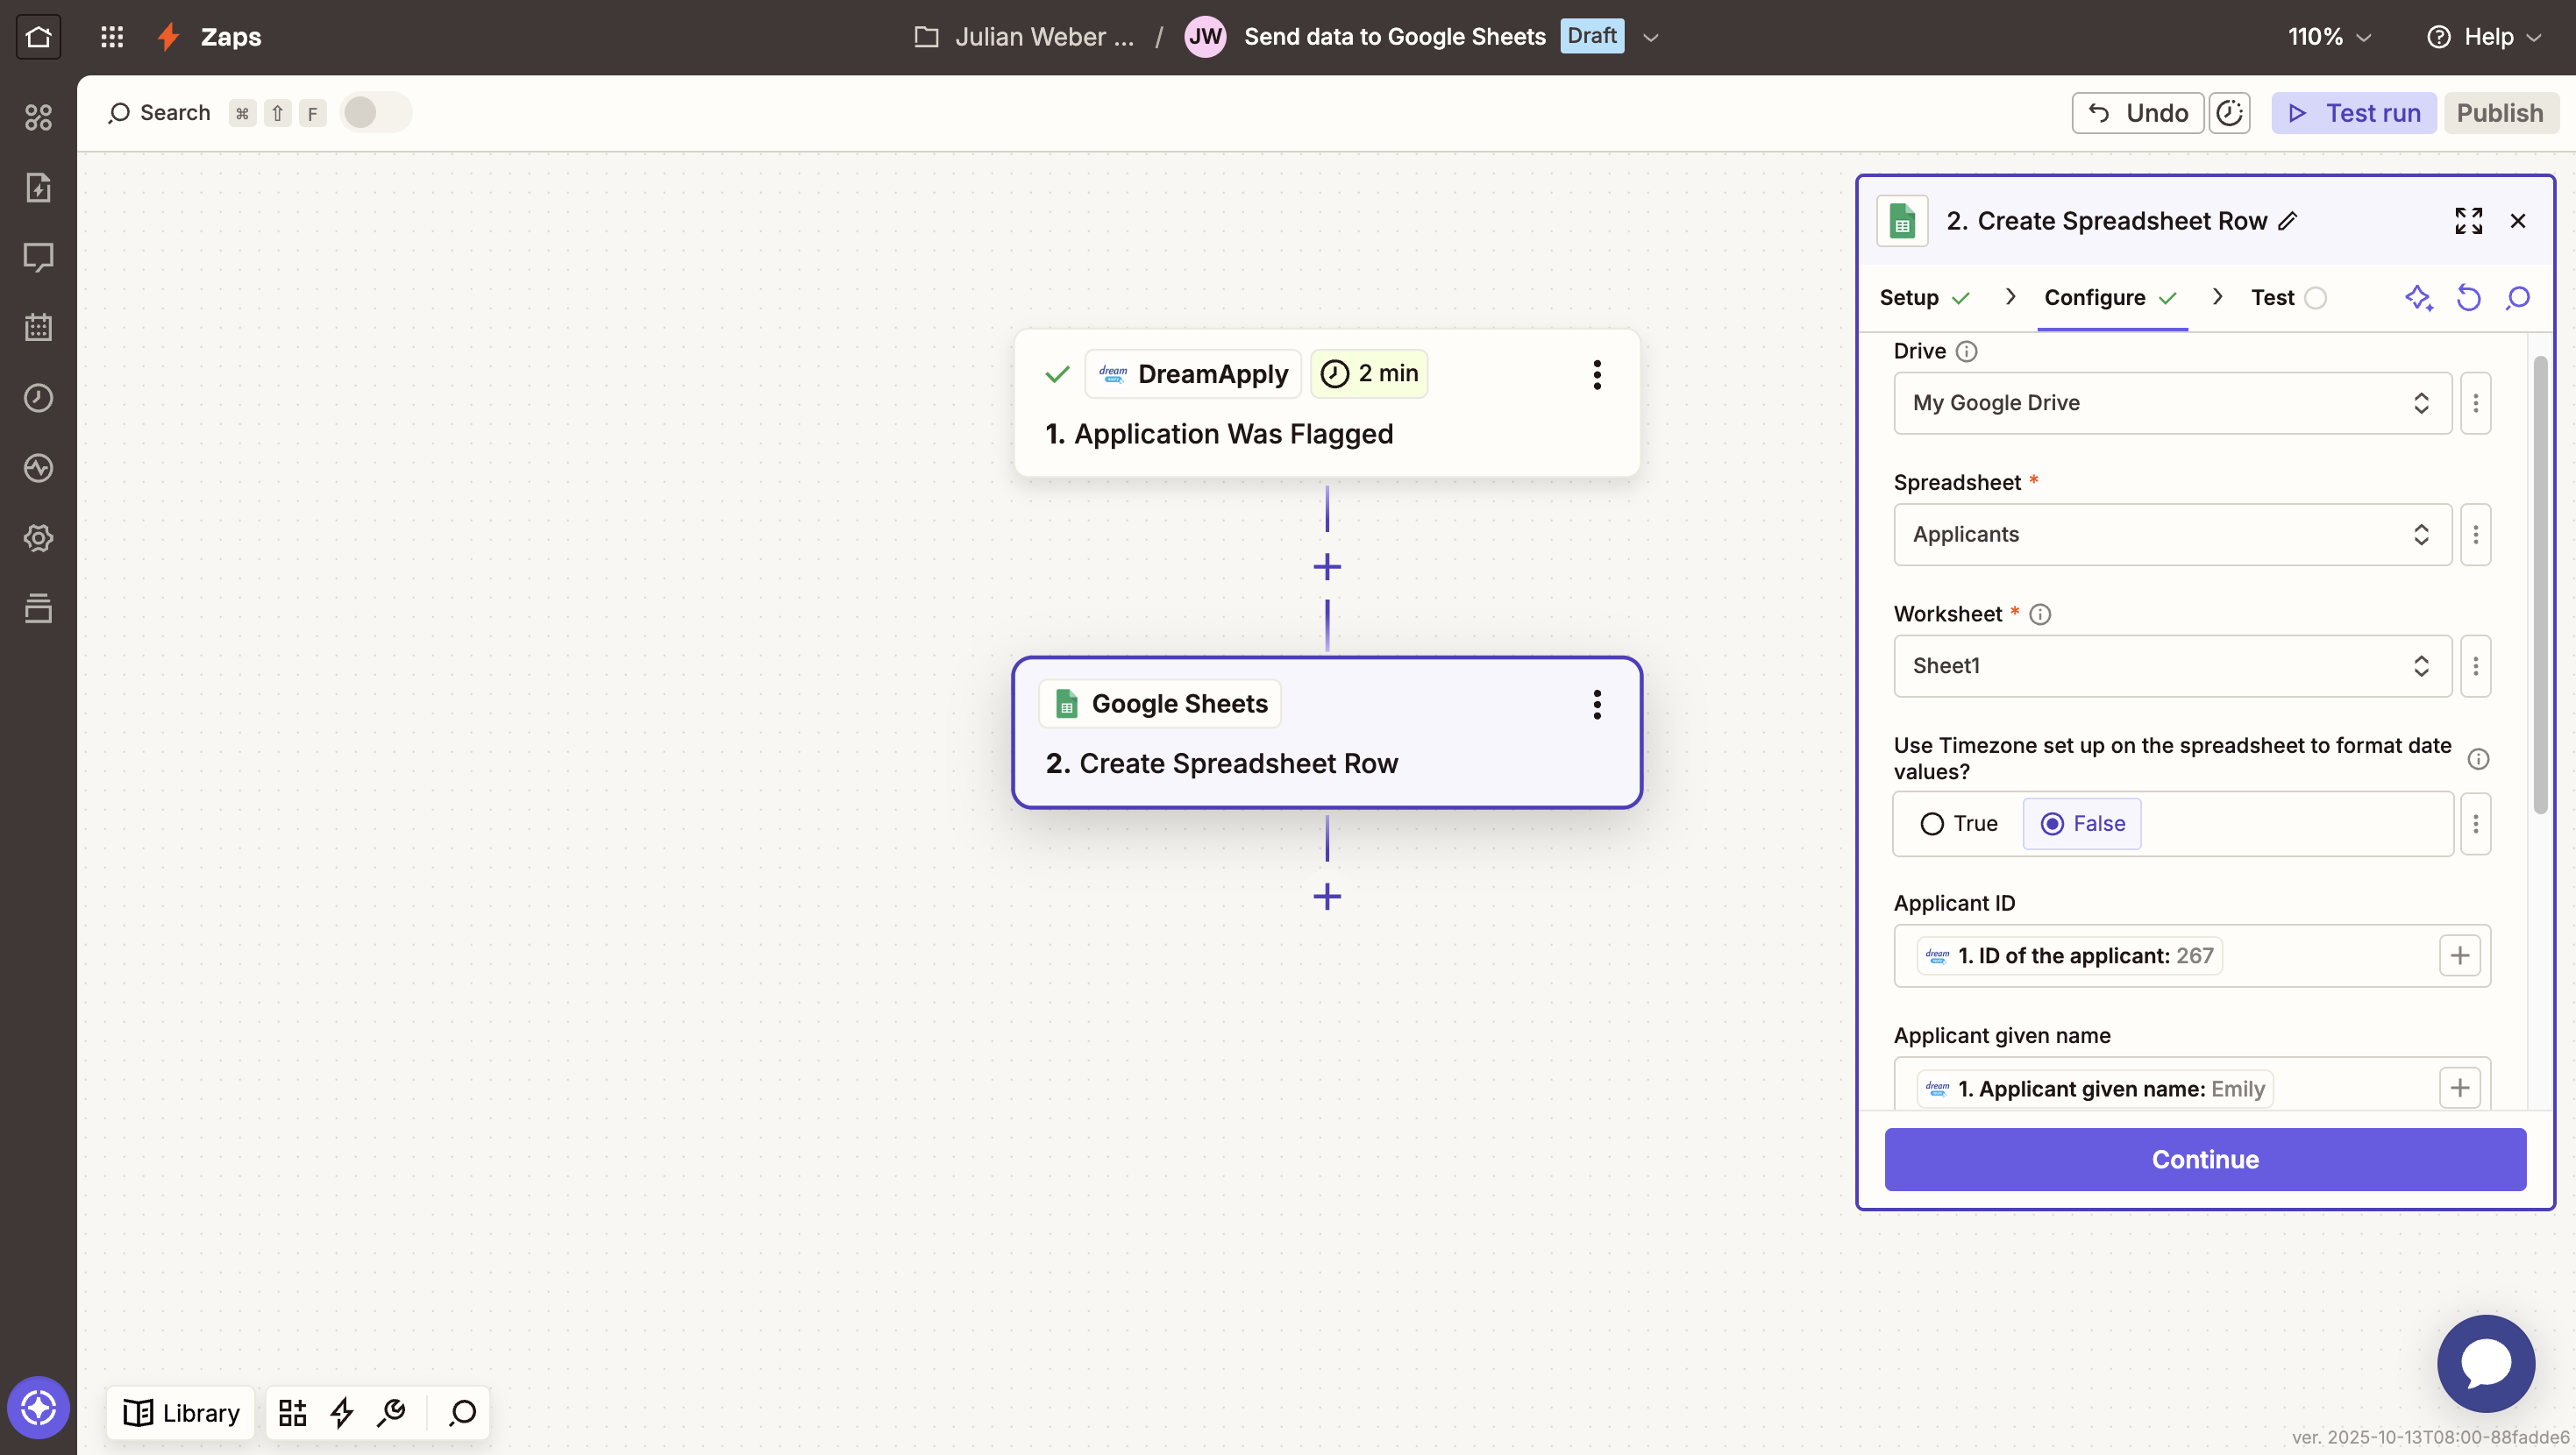Click the search icon in bottom toolbar
Image resolution: width=2576 pixels, height=1455 pixels.
(x=462, y=1412)
